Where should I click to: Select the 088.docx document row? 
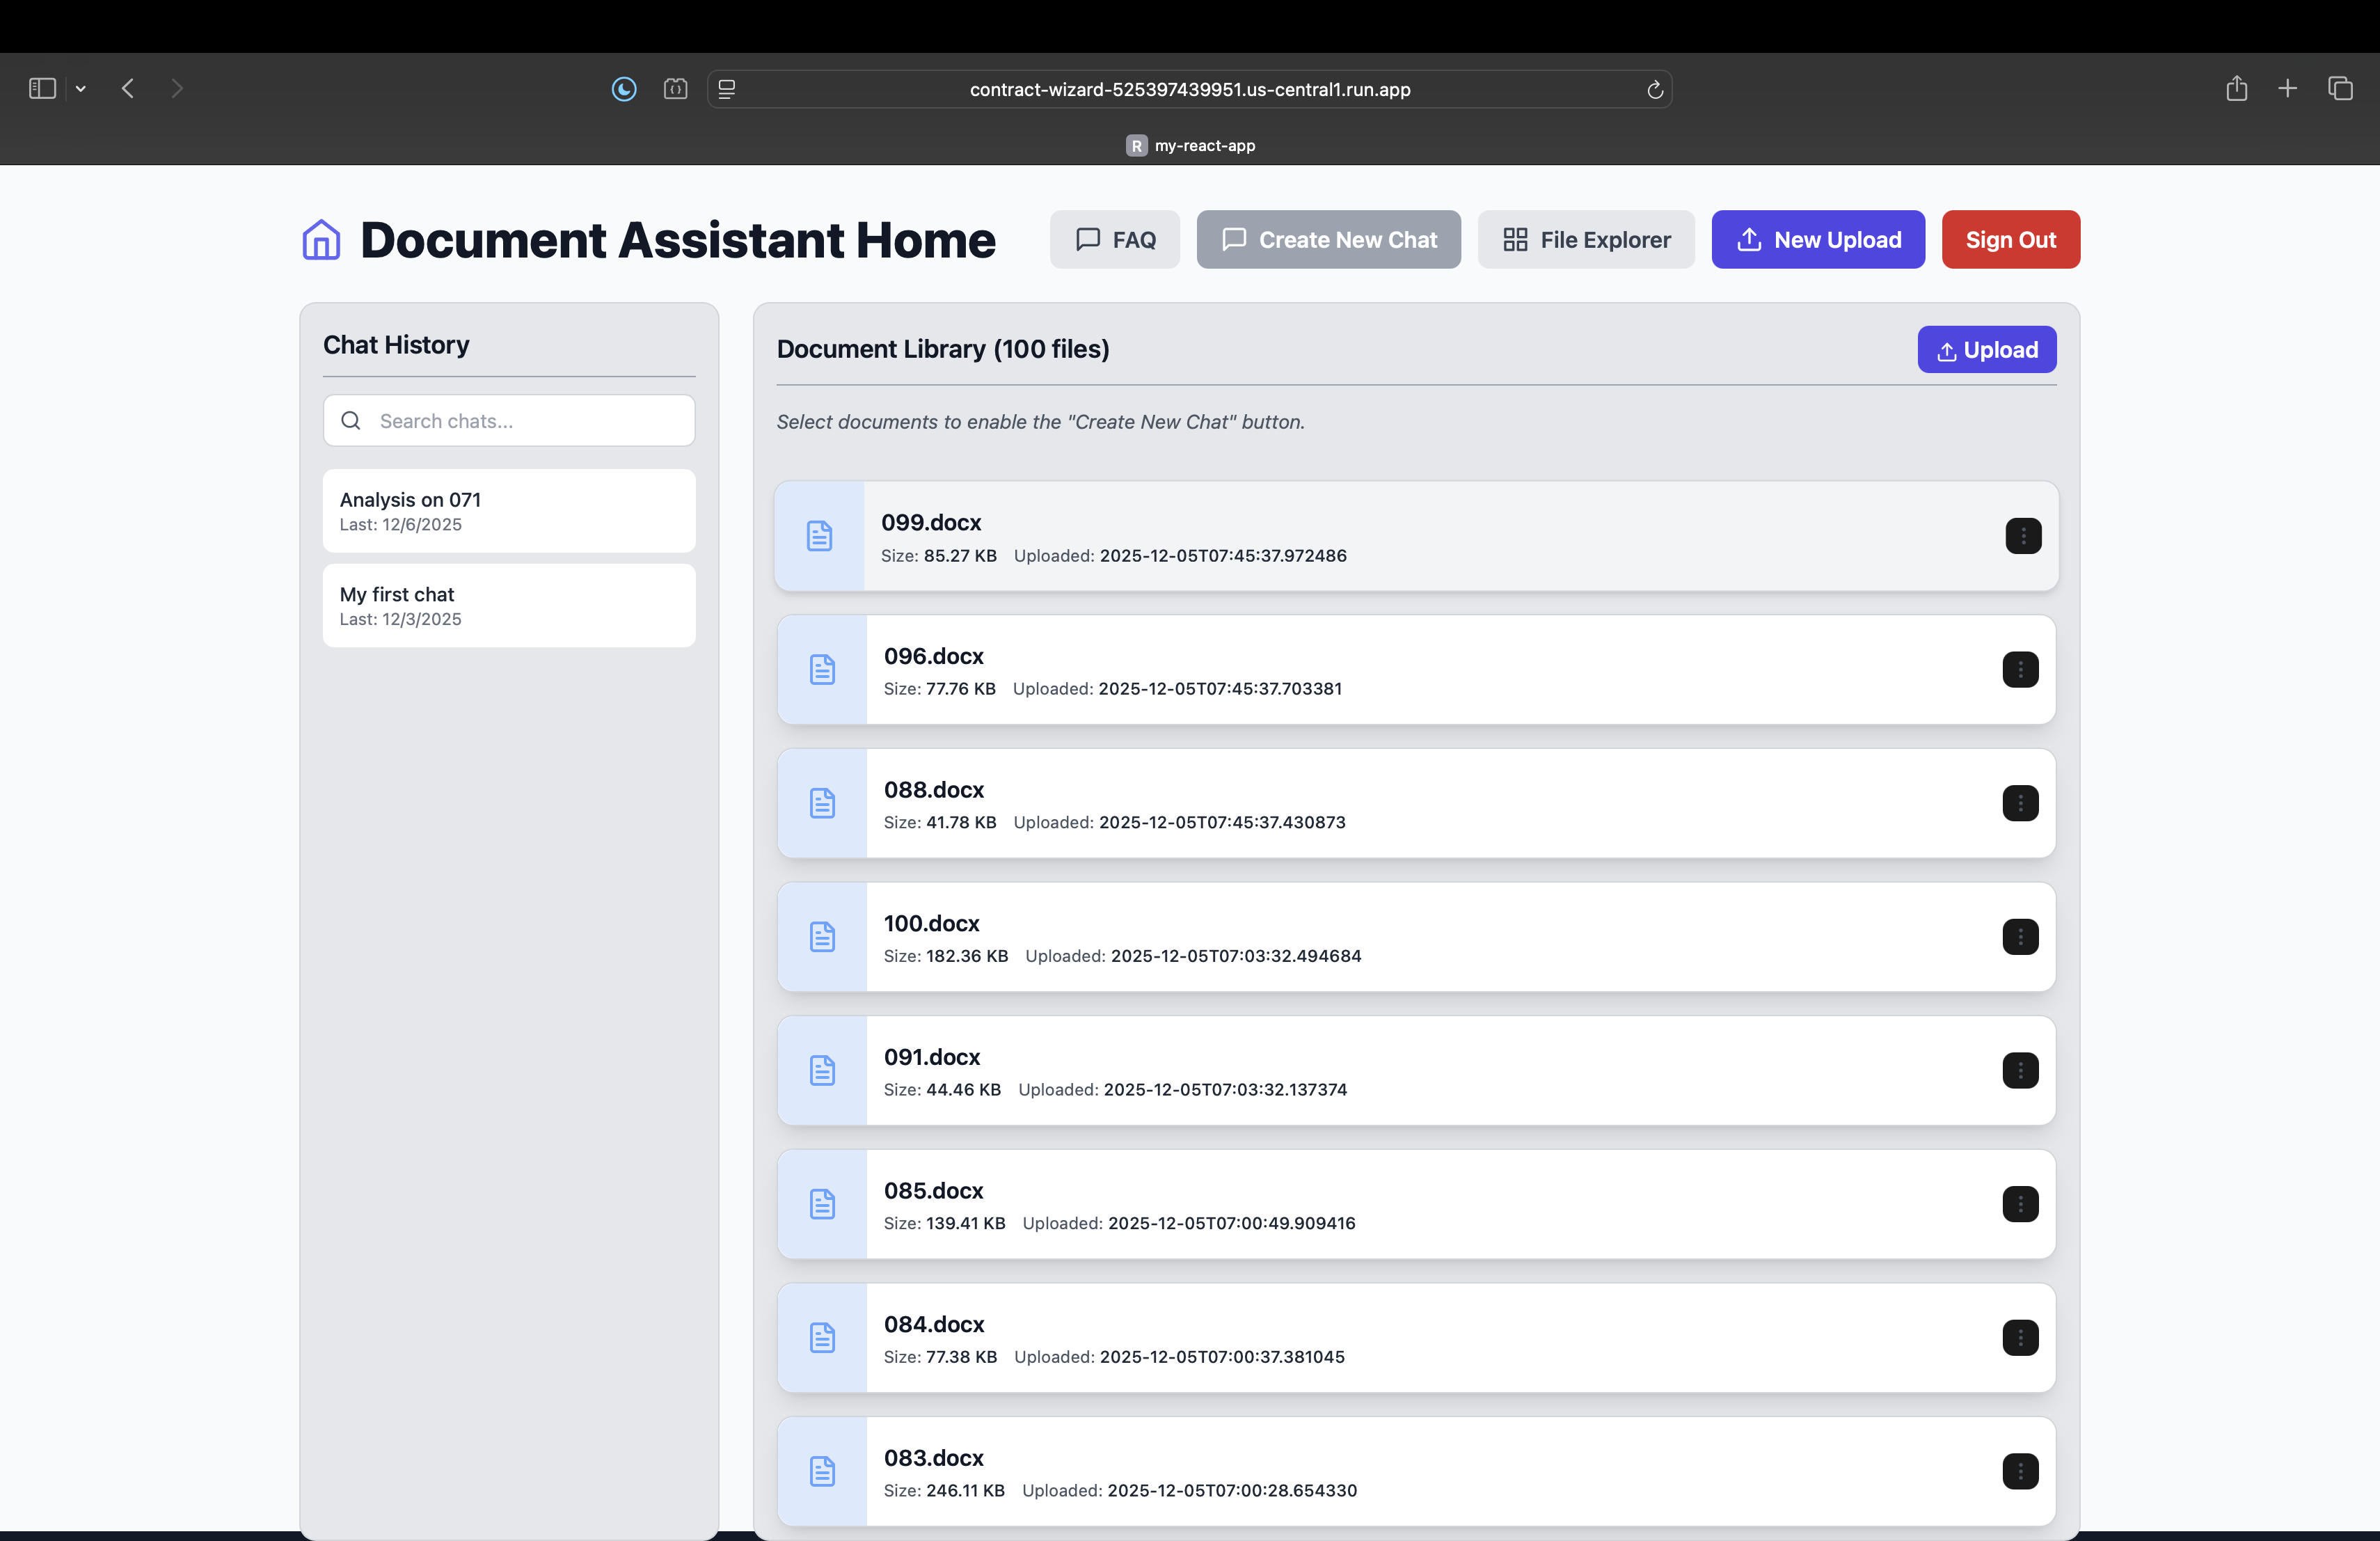[1400, 804]
